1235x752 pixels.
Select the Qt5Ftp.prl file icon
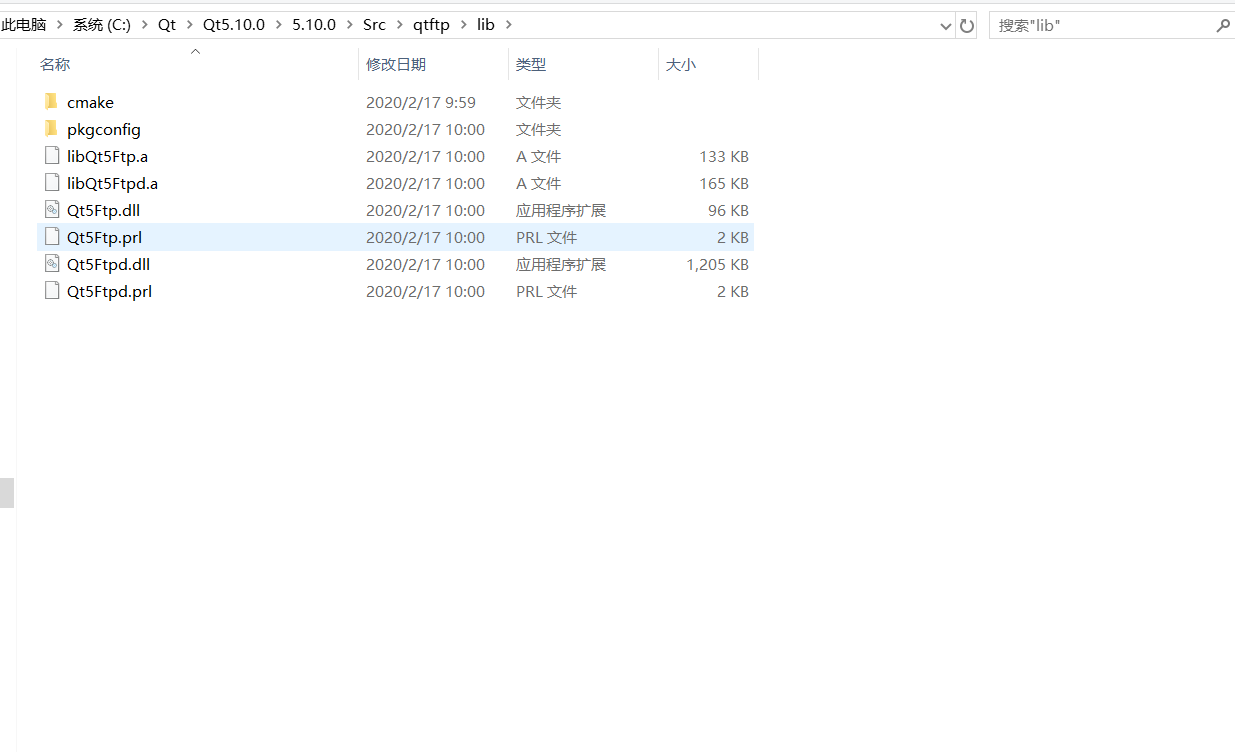(52, 237)
